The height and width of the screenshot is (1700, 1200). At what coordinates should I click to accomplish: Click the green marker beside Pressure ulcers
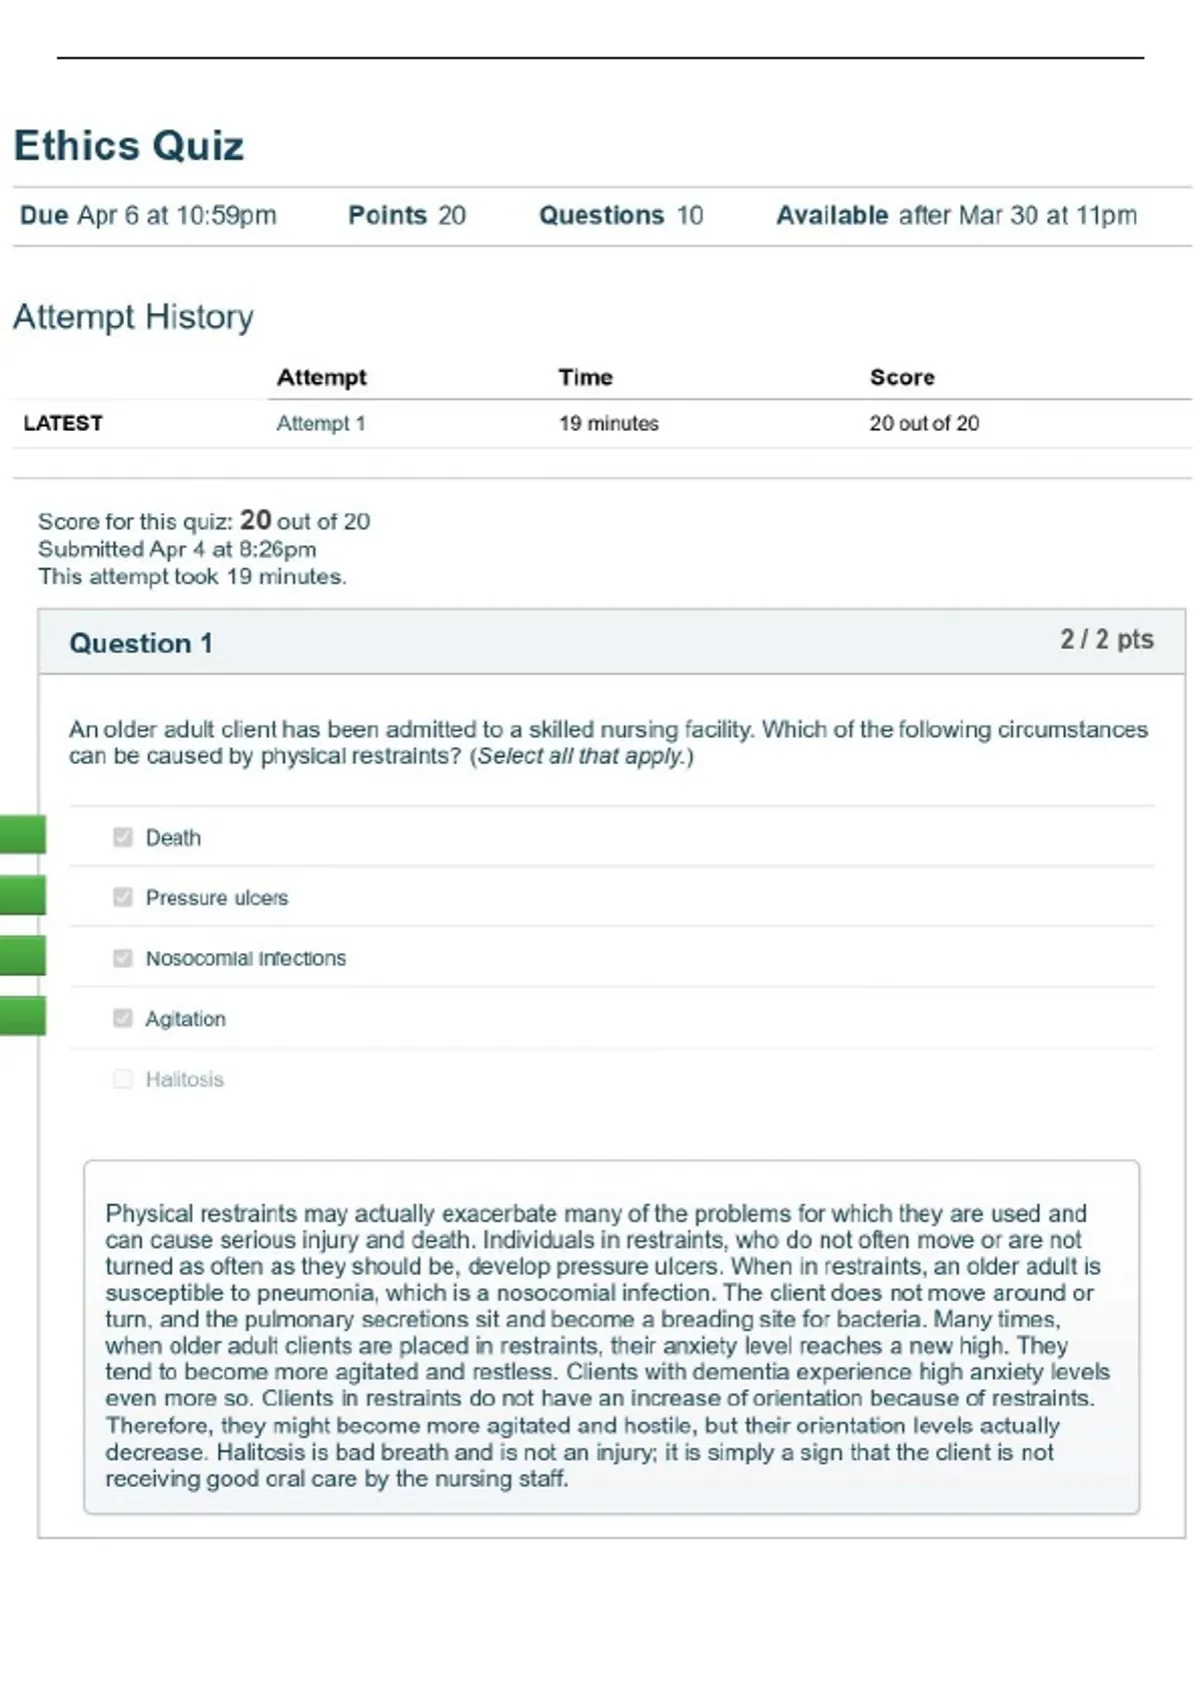point(22,895)
